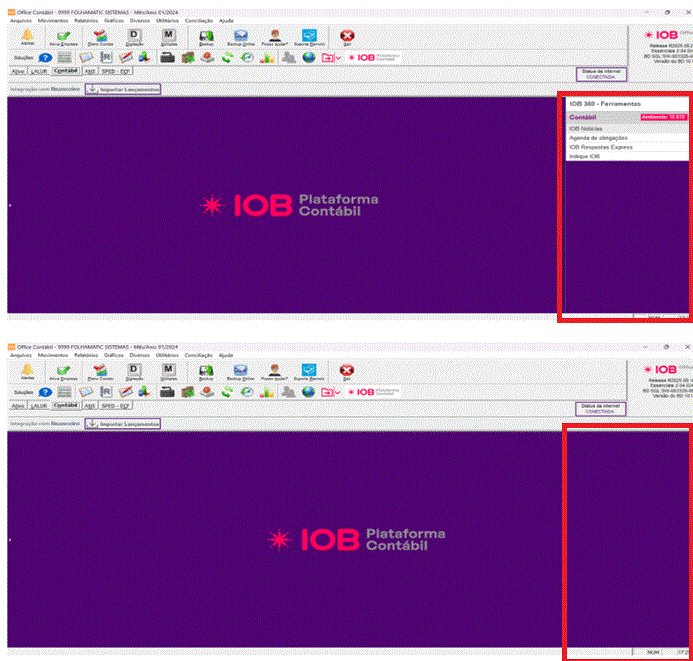Image resolution: width=693 pixels, height=661 pixels.
Task: Click Importar Lançamentos button in the bottom window
Action: pyautogui.click(x=123, y=424)
